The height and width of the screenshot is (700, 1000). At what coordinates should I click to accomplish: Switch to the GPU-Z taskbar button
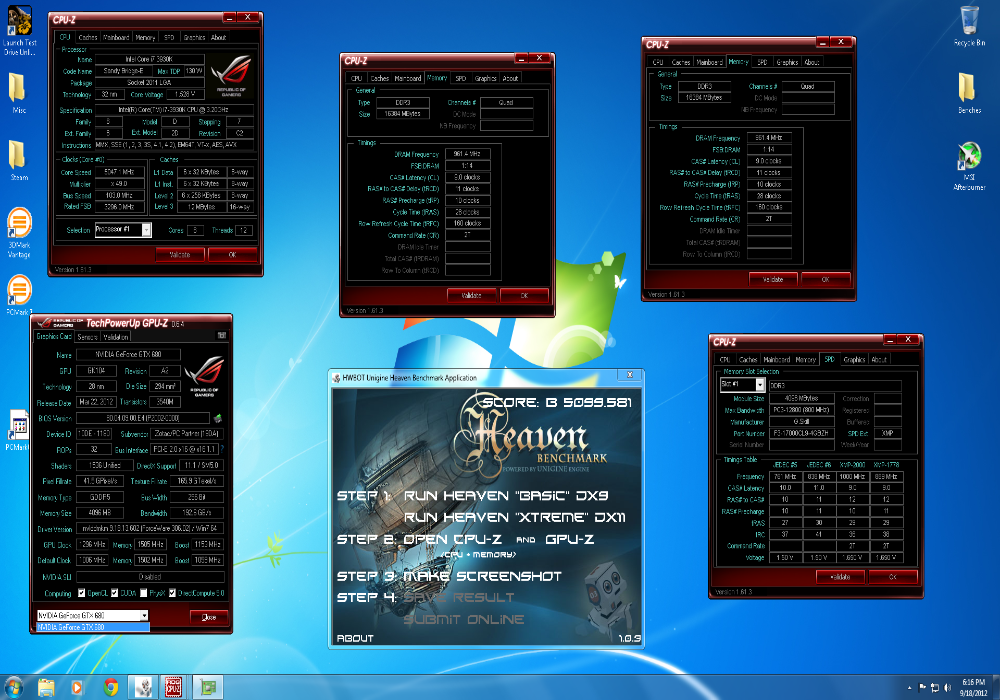[x=208, y=687]
